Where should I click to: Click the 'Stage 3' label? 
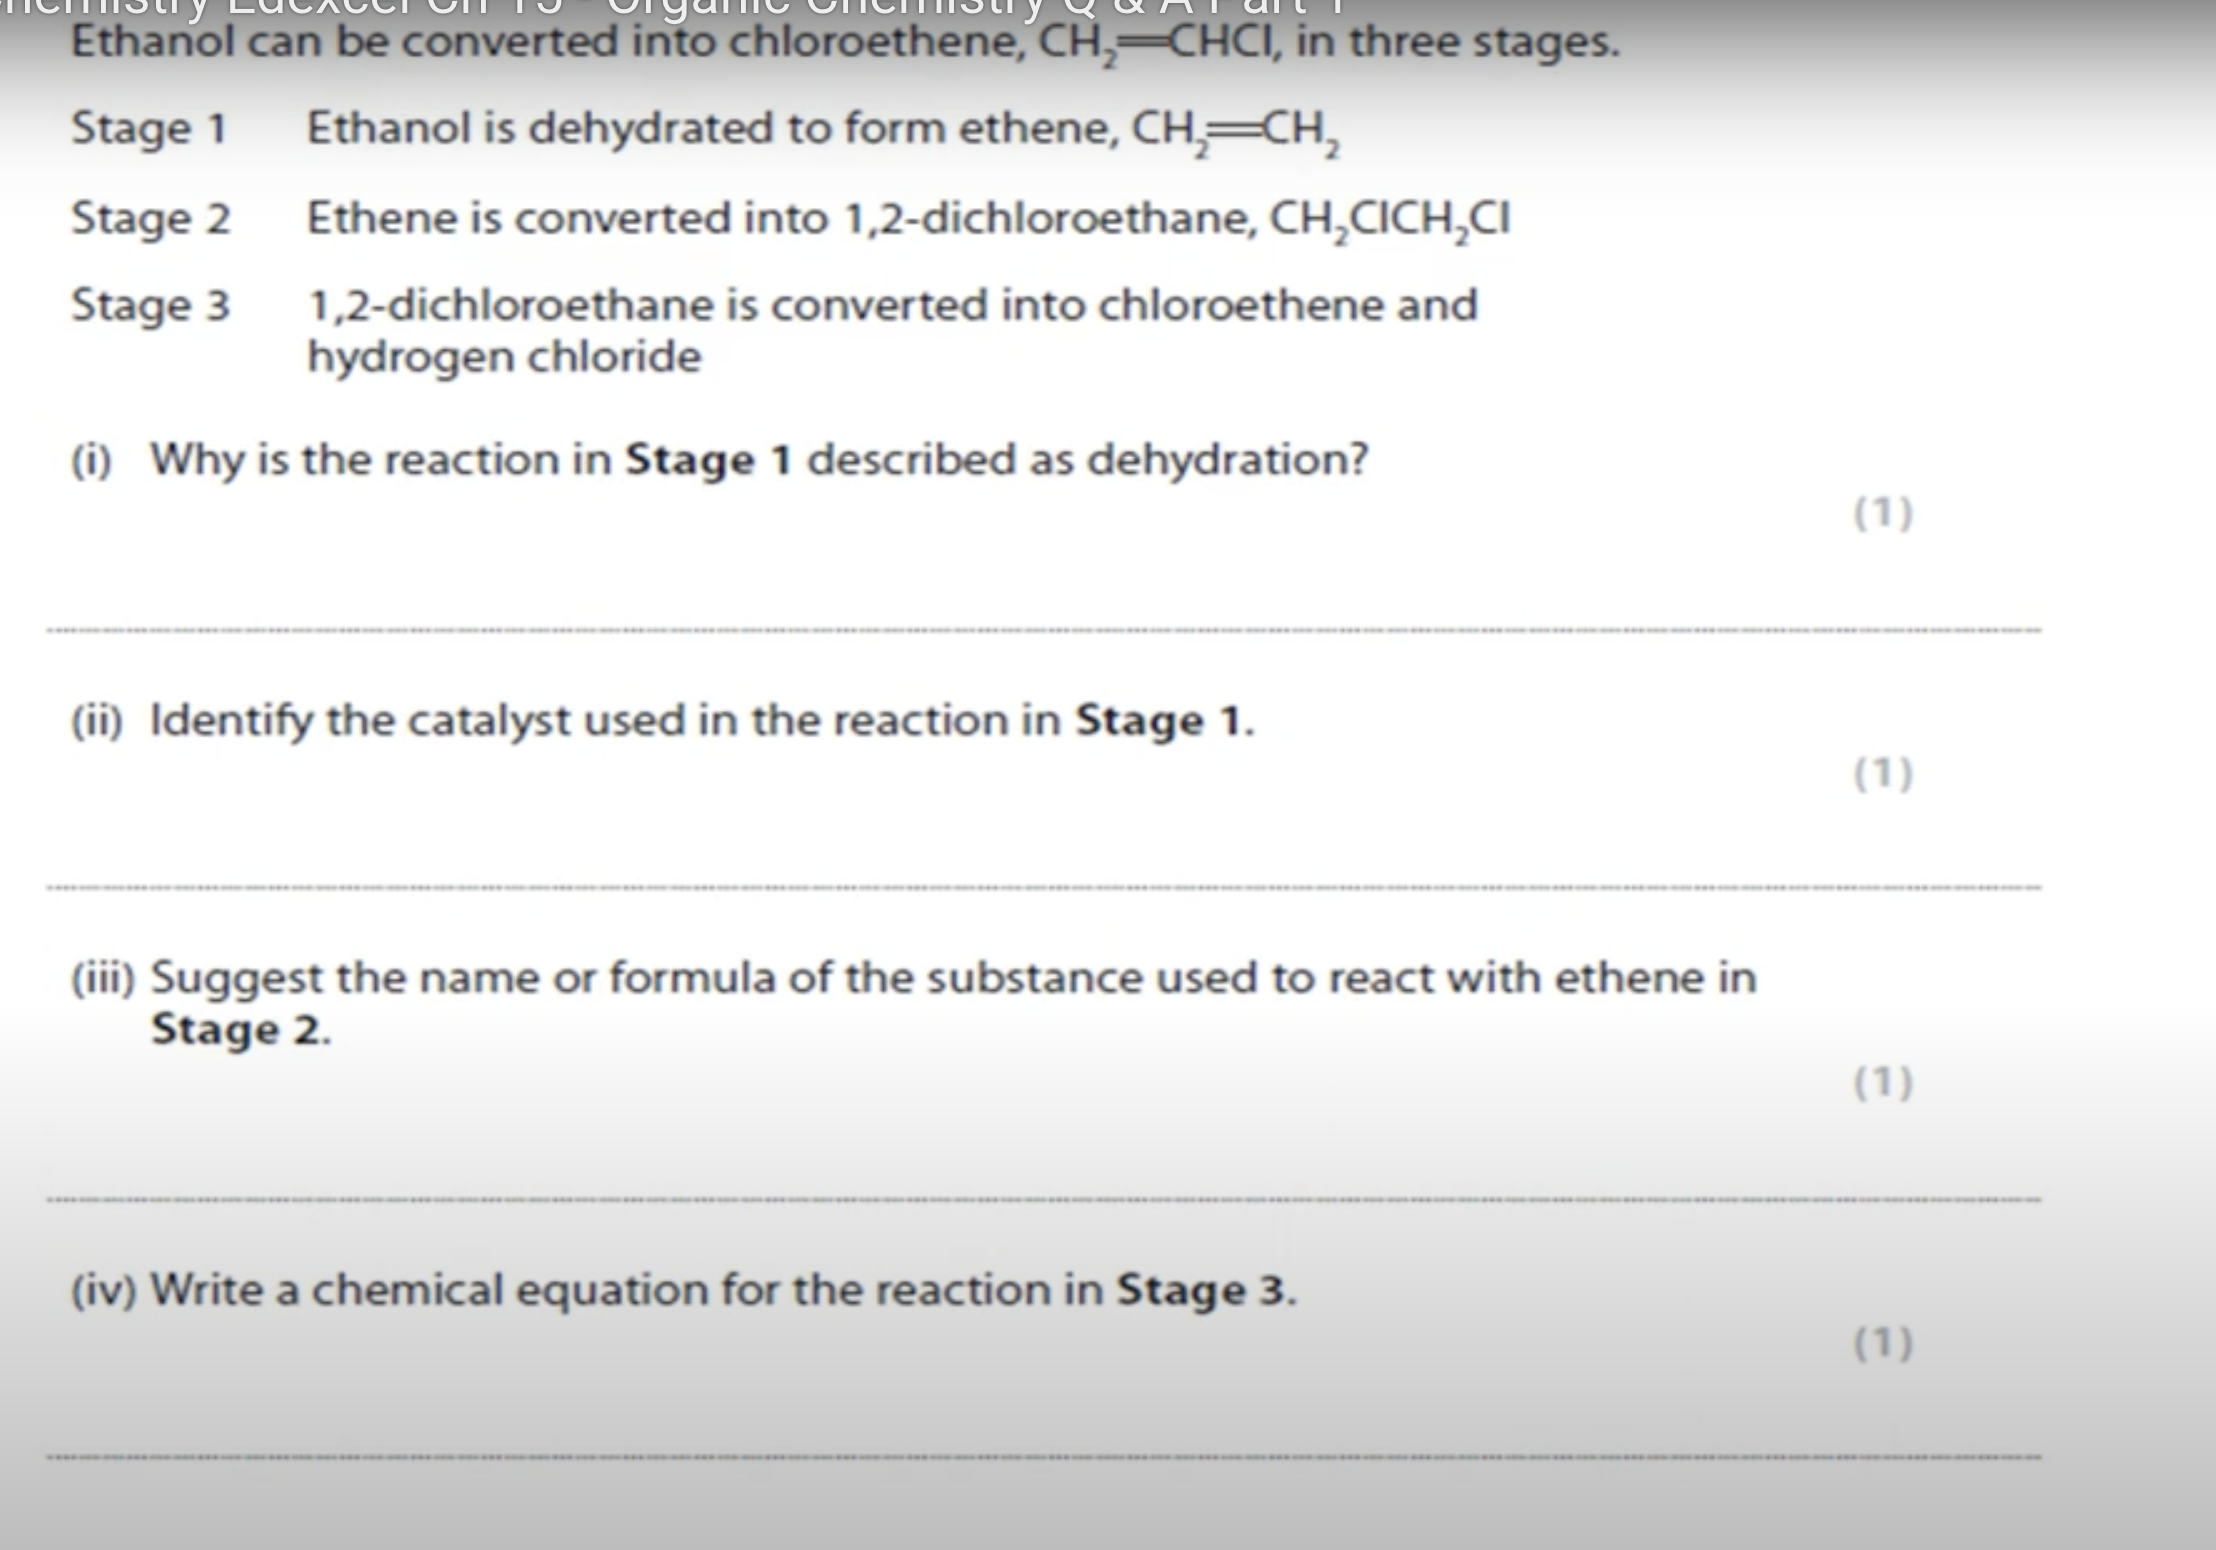click(150, 305)
